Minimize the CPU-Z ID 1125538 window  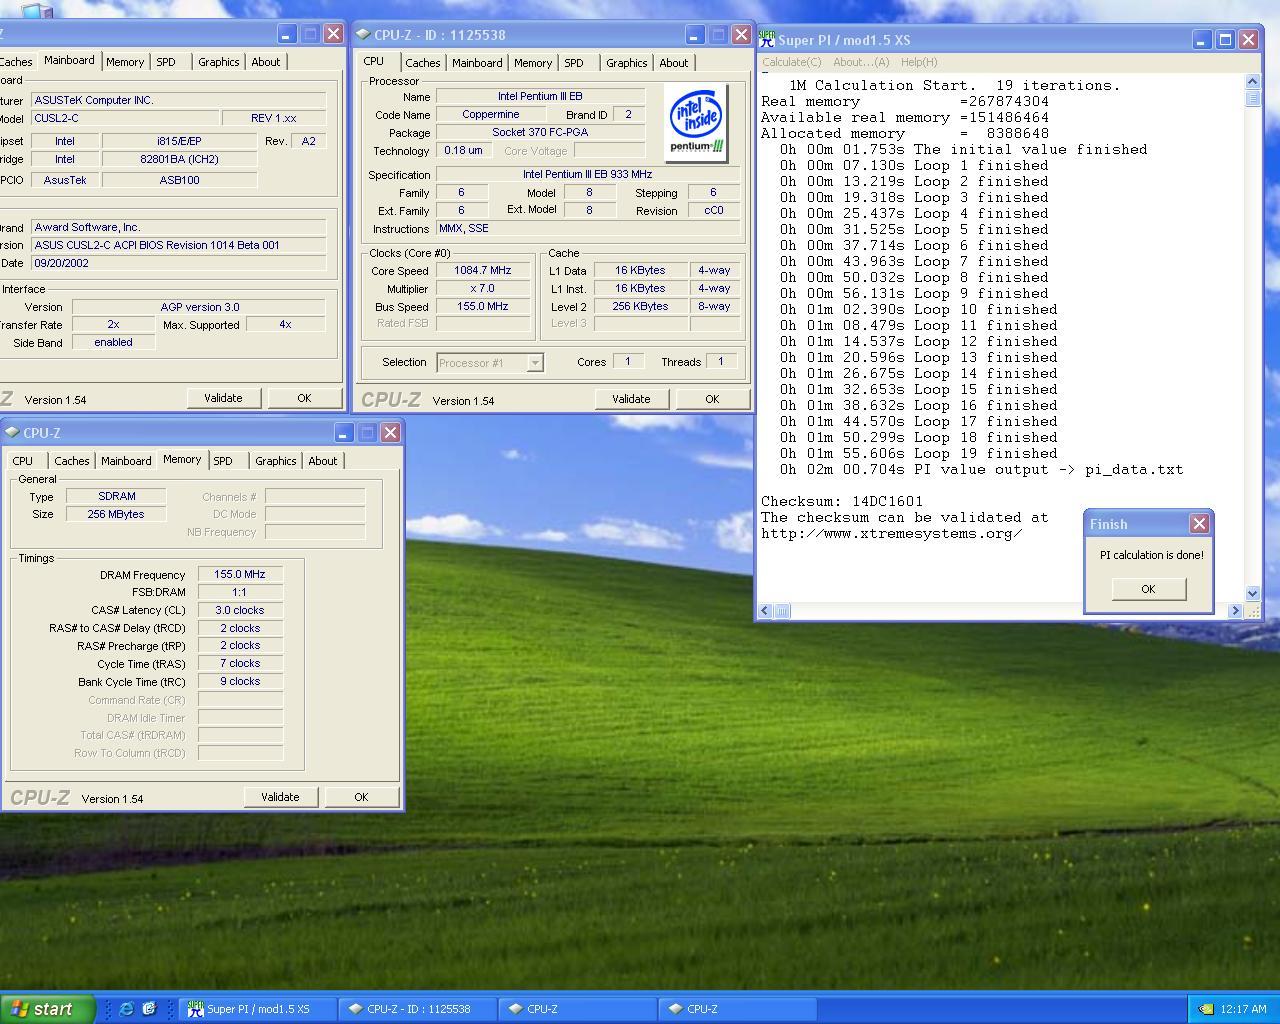pyautogui.click(x=695, y=35)
